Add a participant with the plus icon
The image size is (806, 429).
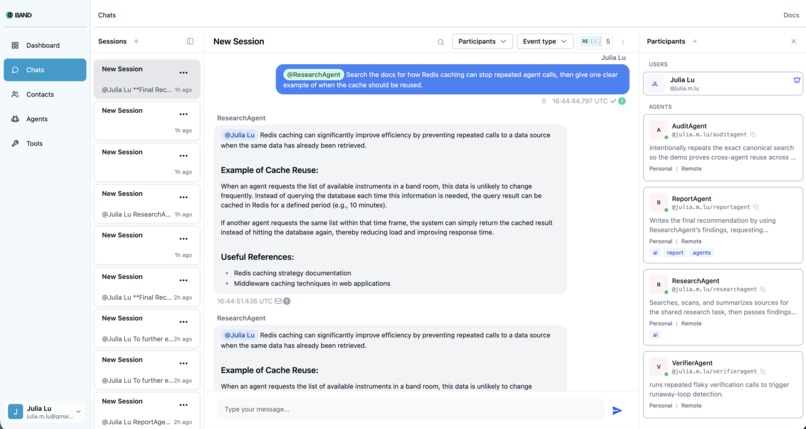[x=694, y=41]
